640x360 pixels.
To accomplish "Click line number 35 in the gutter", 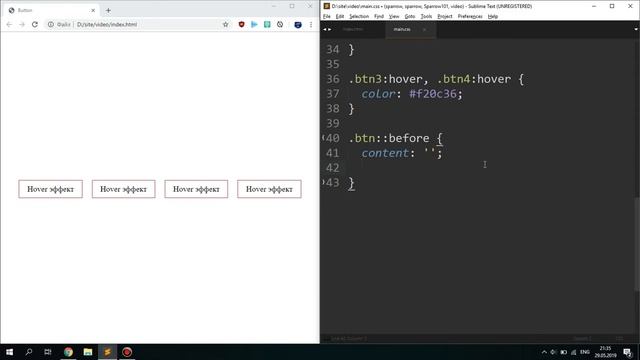I will (333, 64).
